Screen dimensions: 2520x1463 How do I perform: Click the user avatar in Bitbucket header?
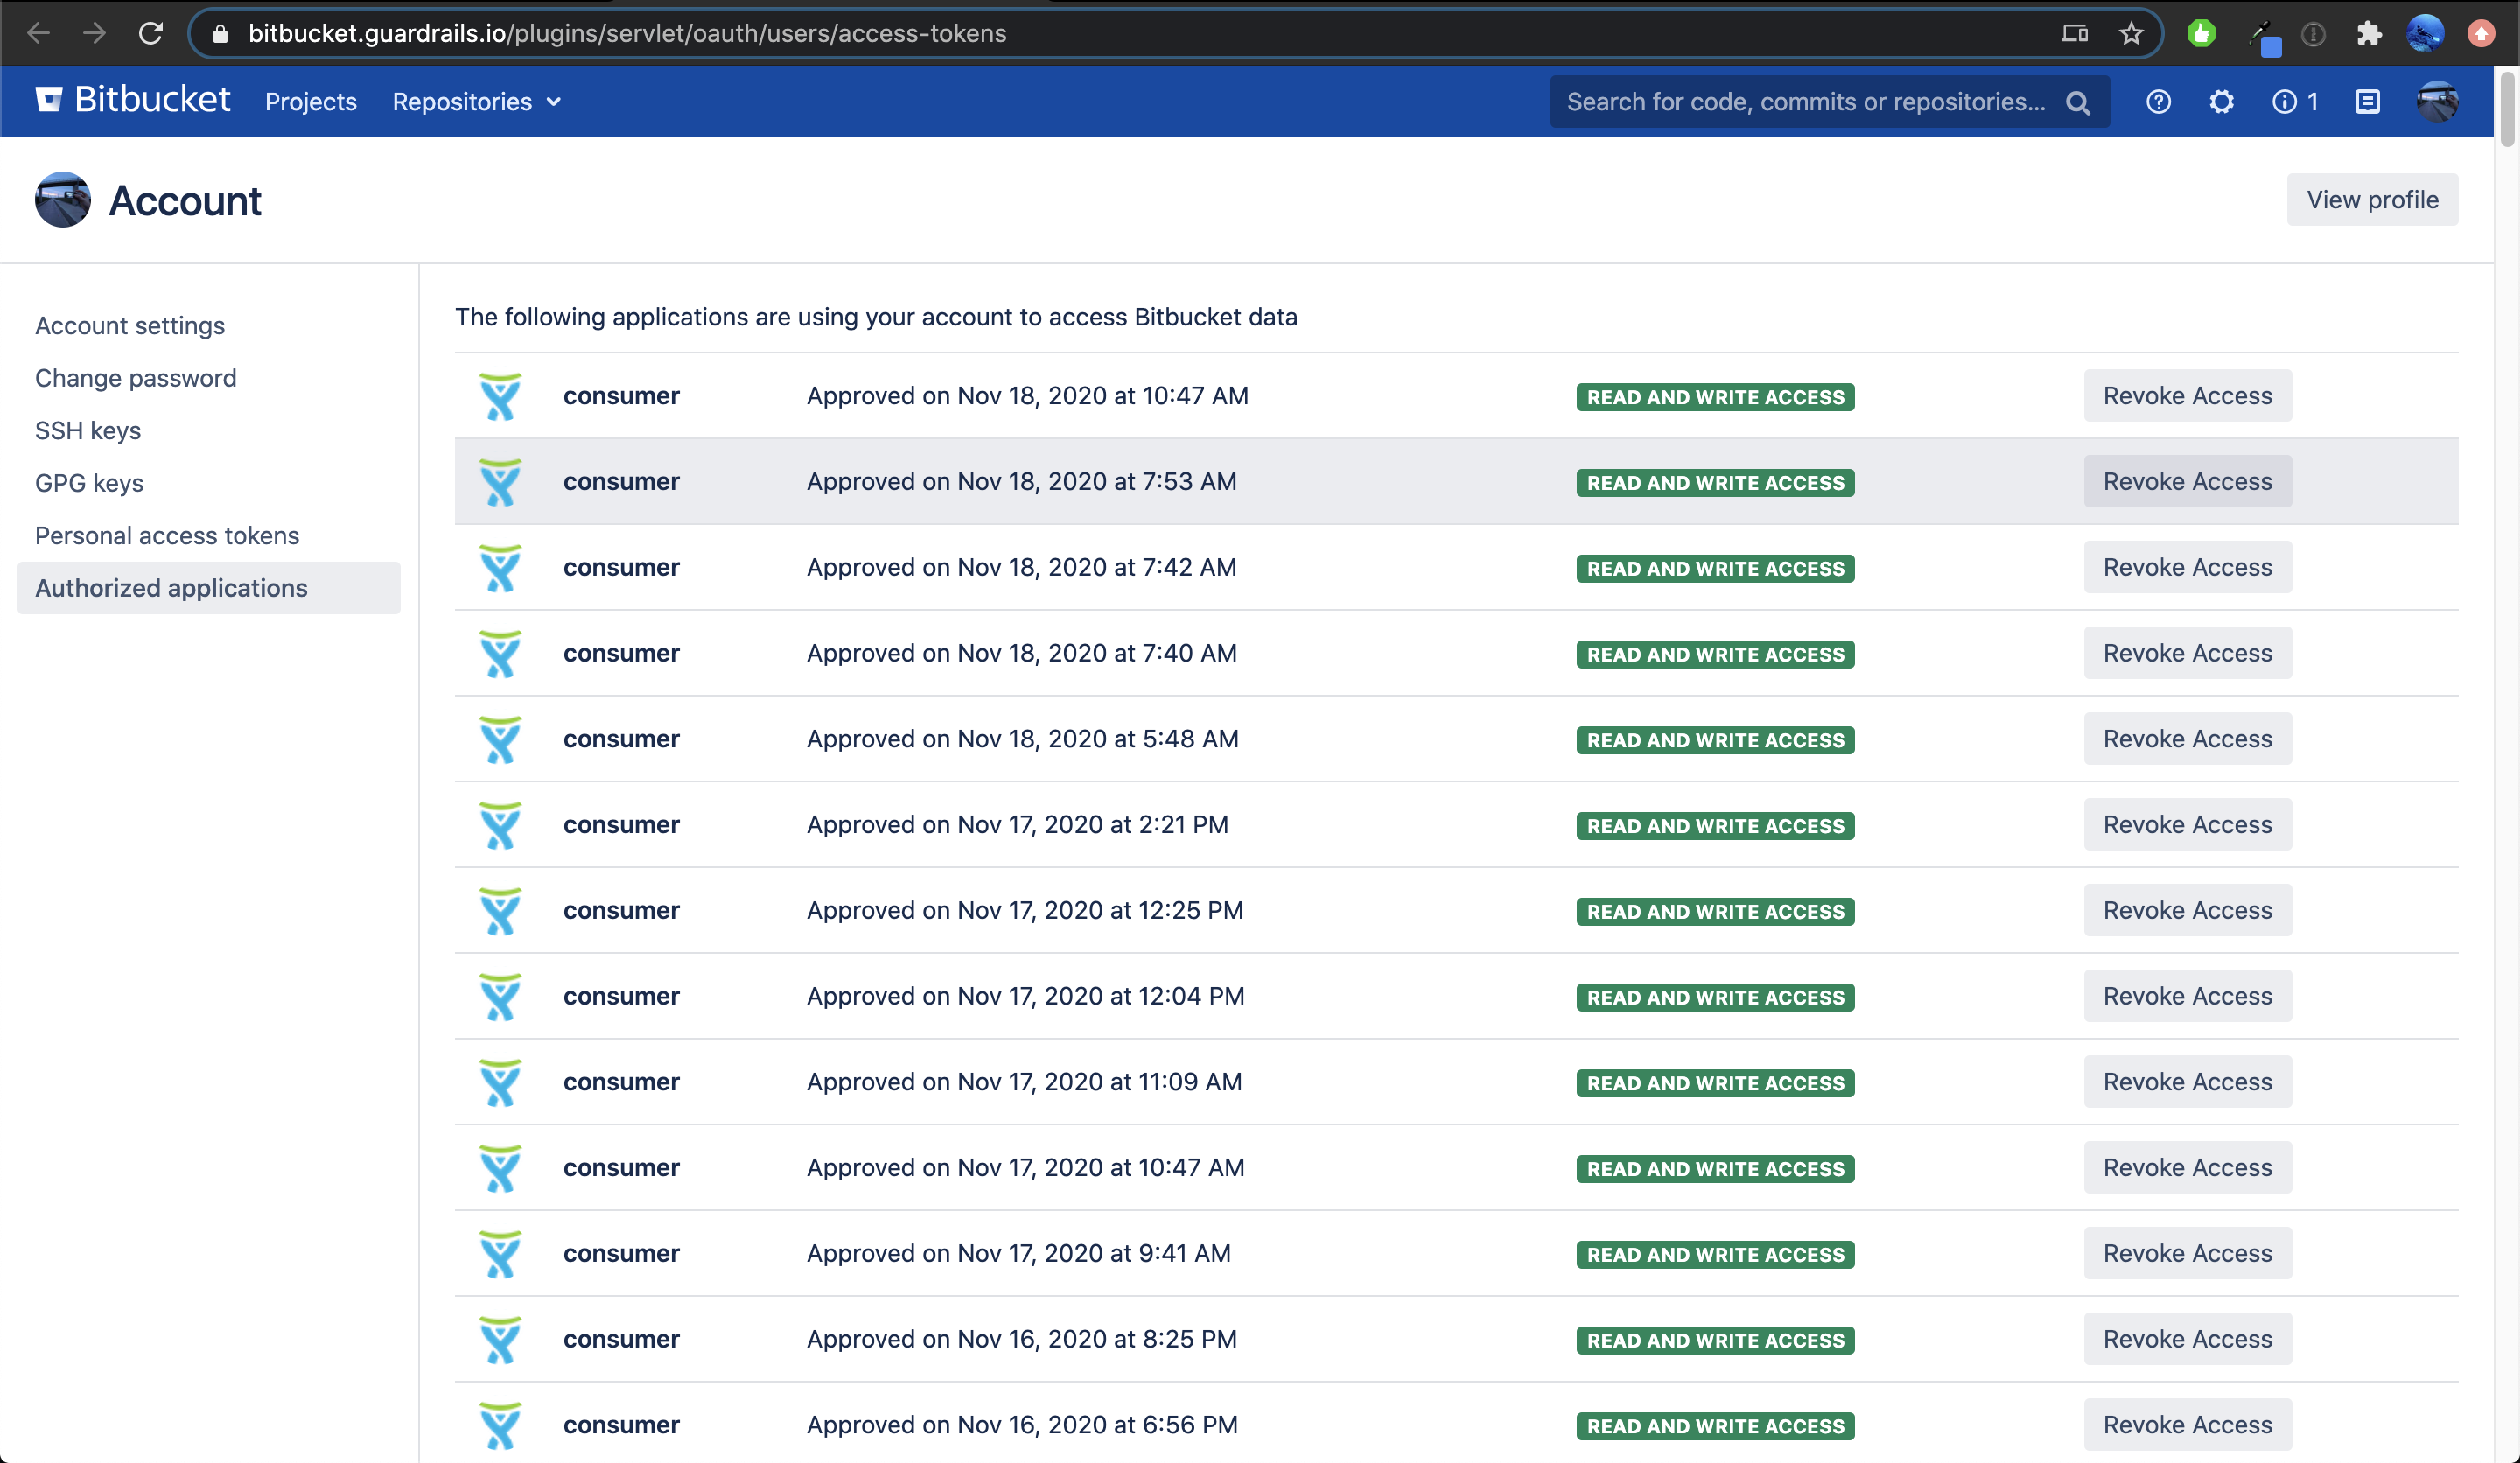pos(2437,101)
